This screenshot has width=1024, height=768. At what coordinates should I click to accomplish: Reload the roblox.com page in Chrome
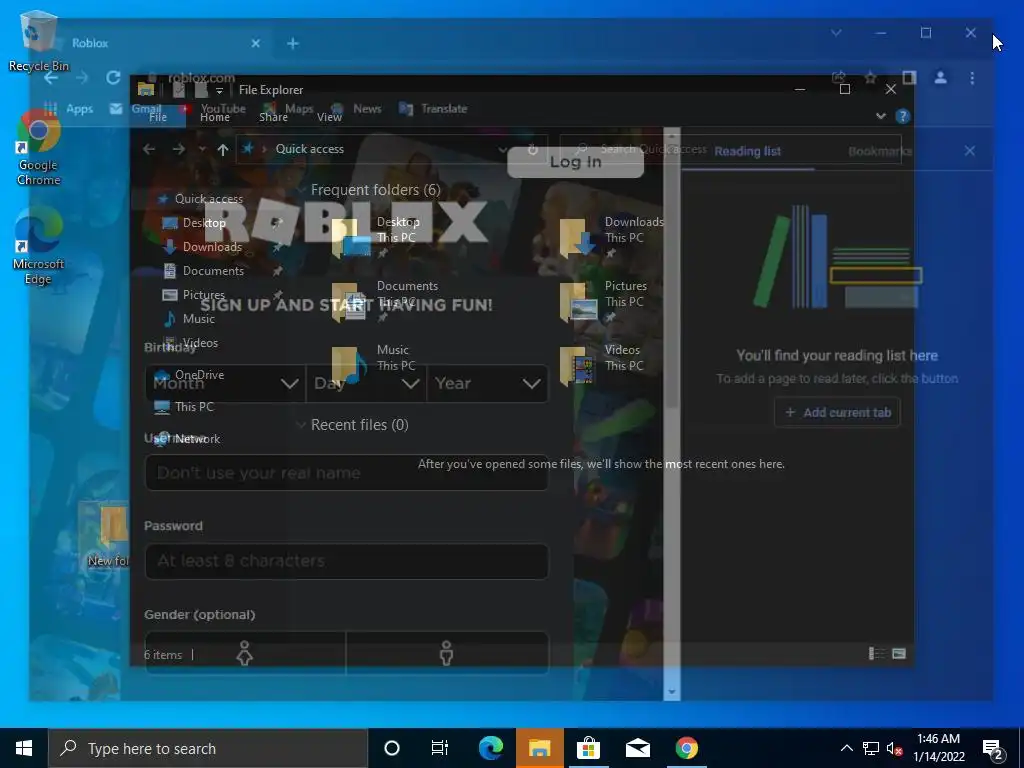(113, 78)
